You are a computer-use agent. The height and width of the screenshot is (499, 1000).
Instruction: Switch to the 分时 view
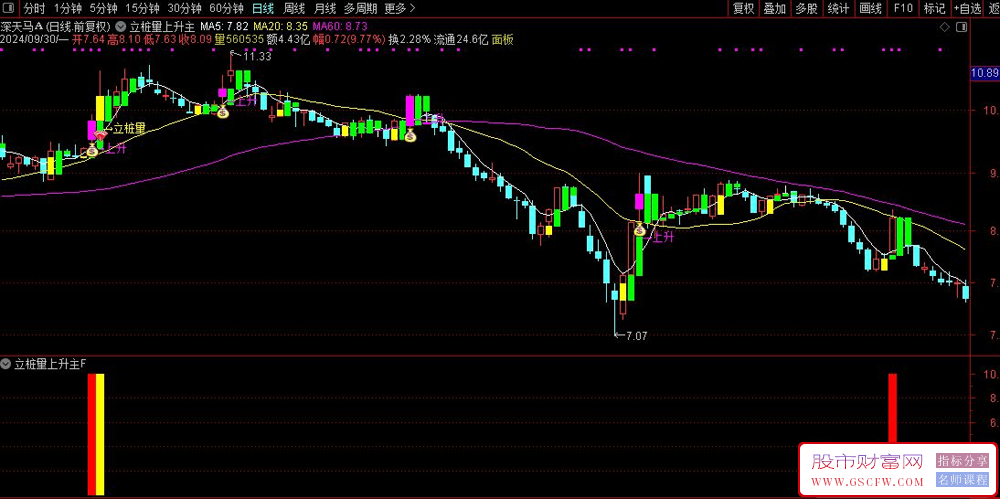coord(35,8)
